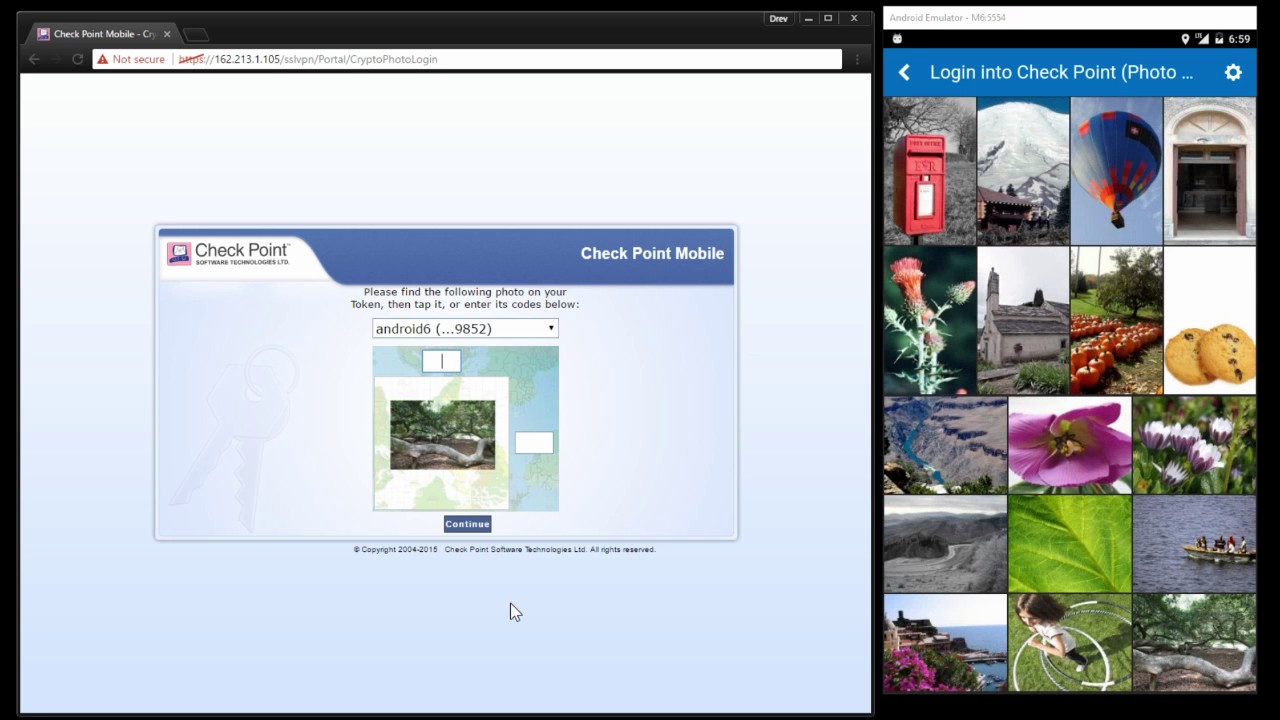Click the Drev profile button in Chrome
Screen dimensions: 1280x720
click(x=778, y=18)
